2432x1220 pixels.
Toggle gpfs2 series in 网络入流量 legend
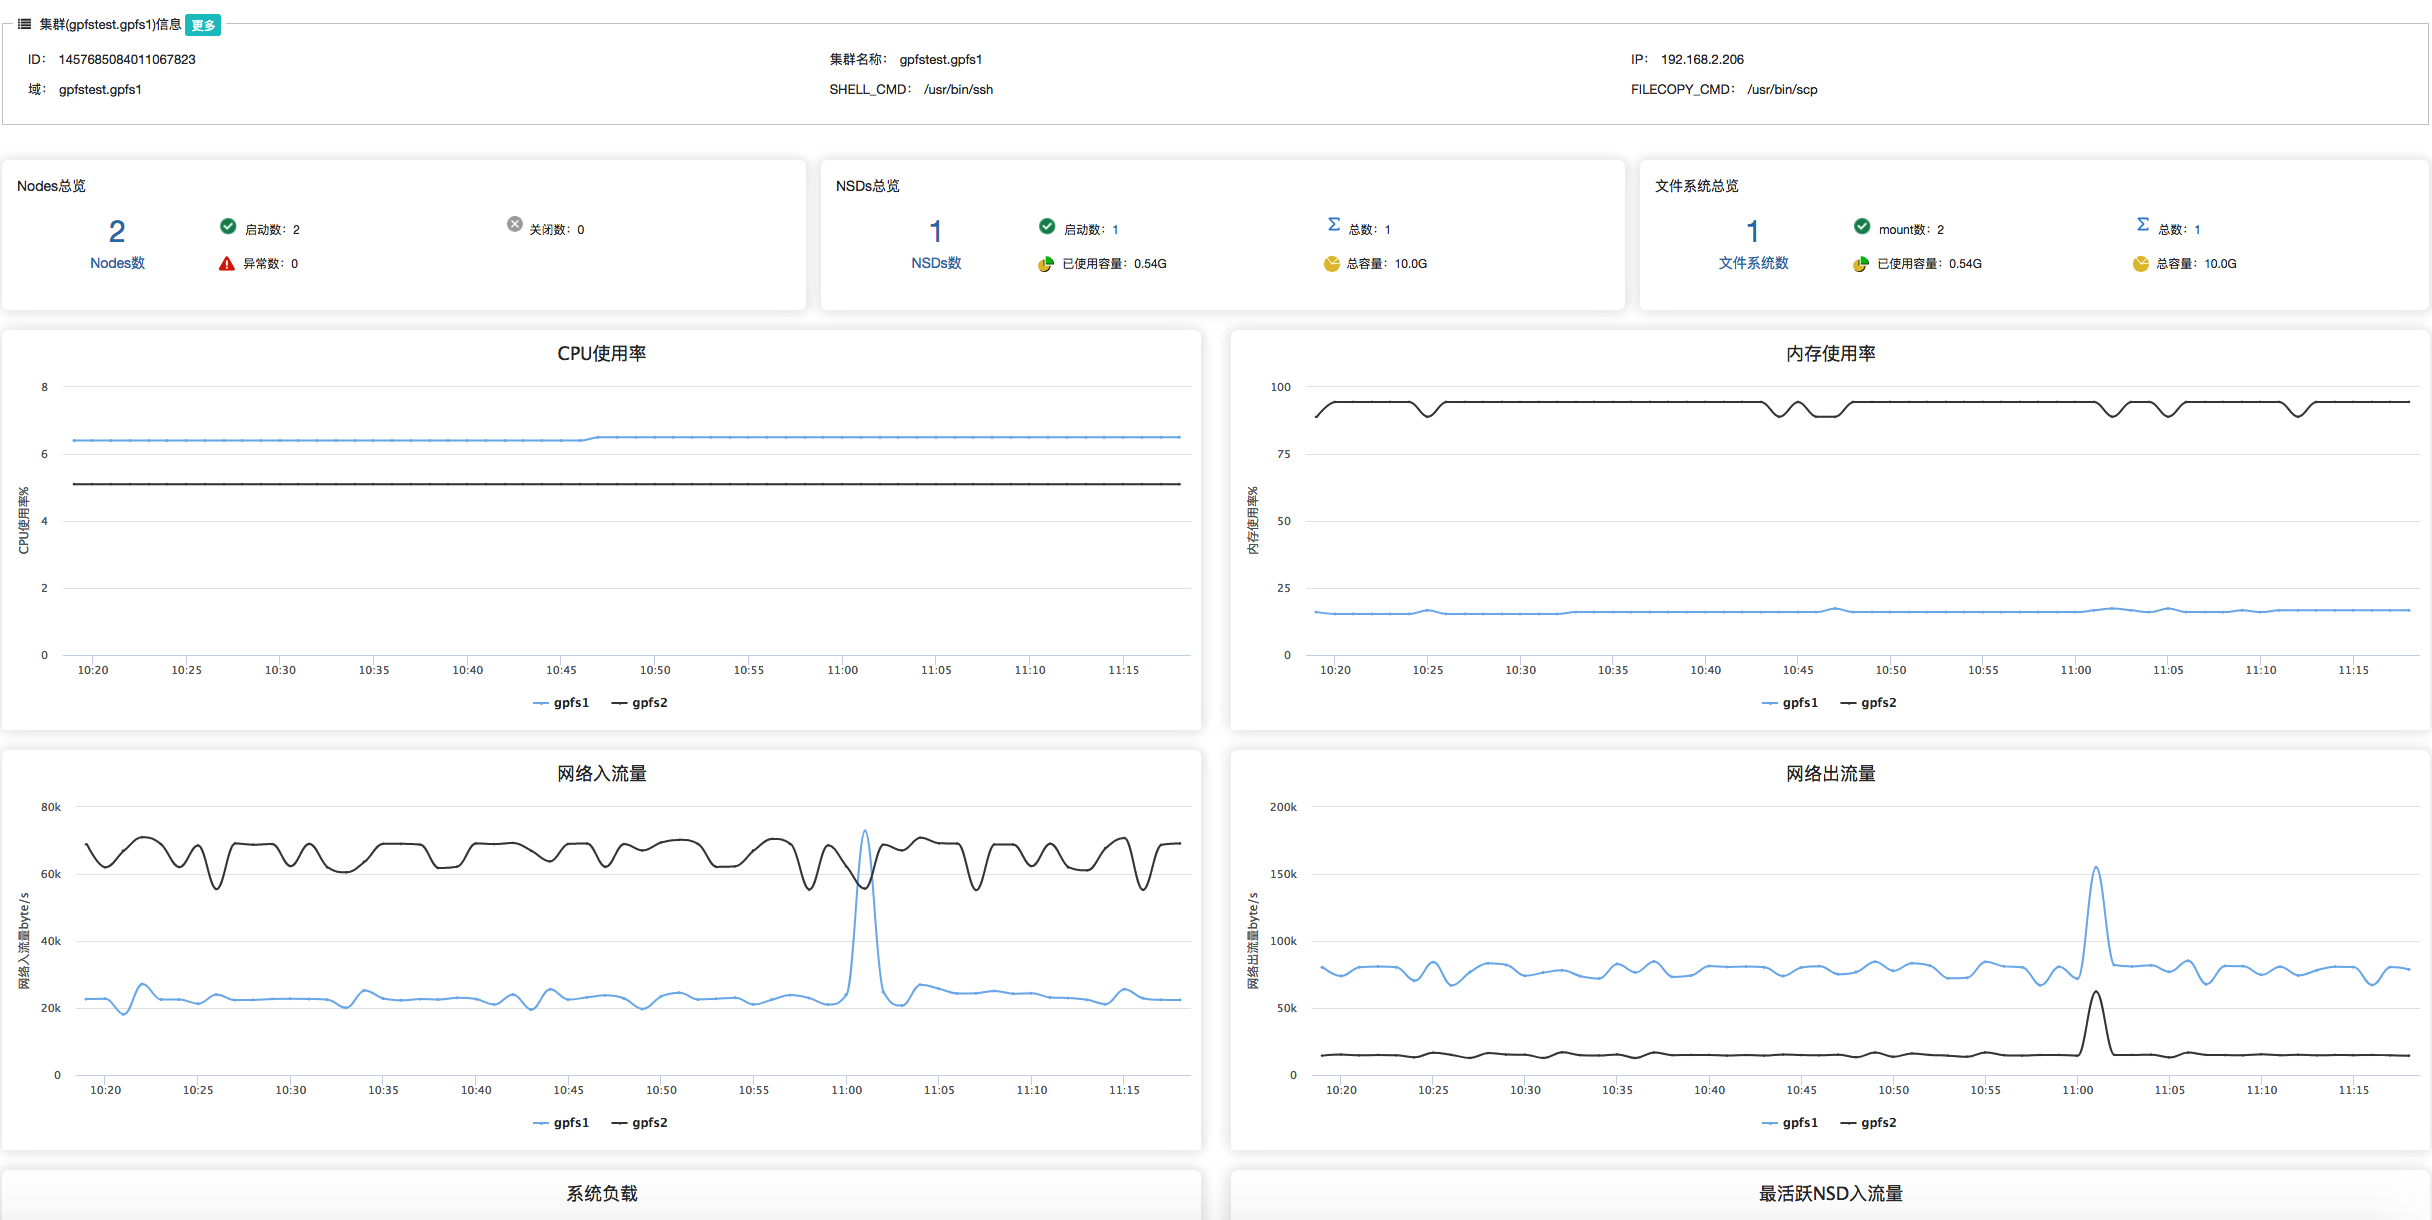click(640, 1123)
